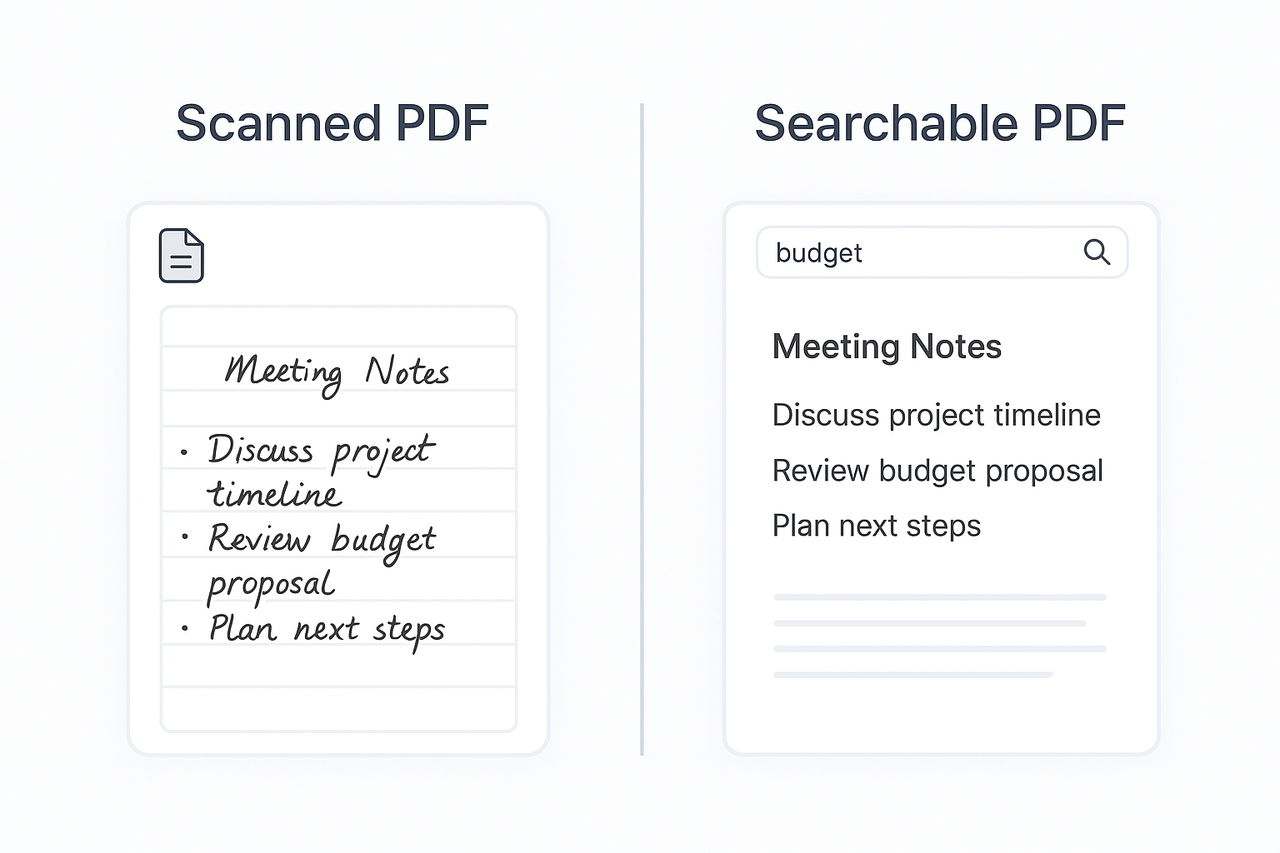Click the shortest bottom gray placeholder line
The height and width of the screenshot is (853, 1280).
912,675
